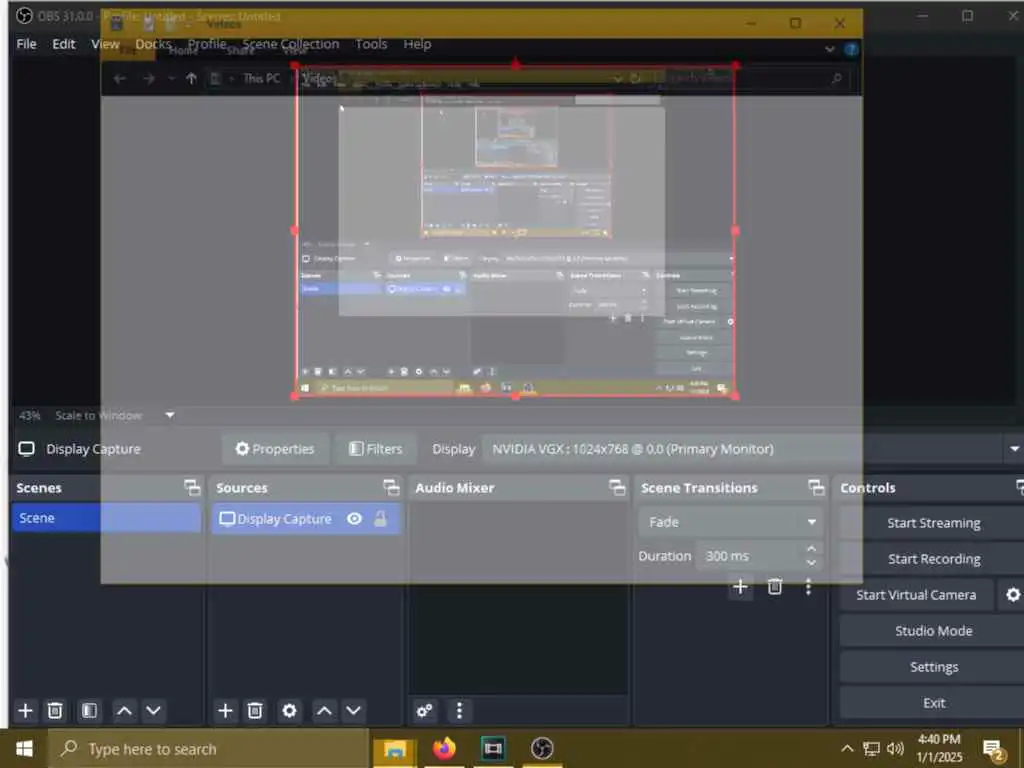Open File Explorer from taskbar
Viewport: 1024px width, 768px height.
point(394,748)
